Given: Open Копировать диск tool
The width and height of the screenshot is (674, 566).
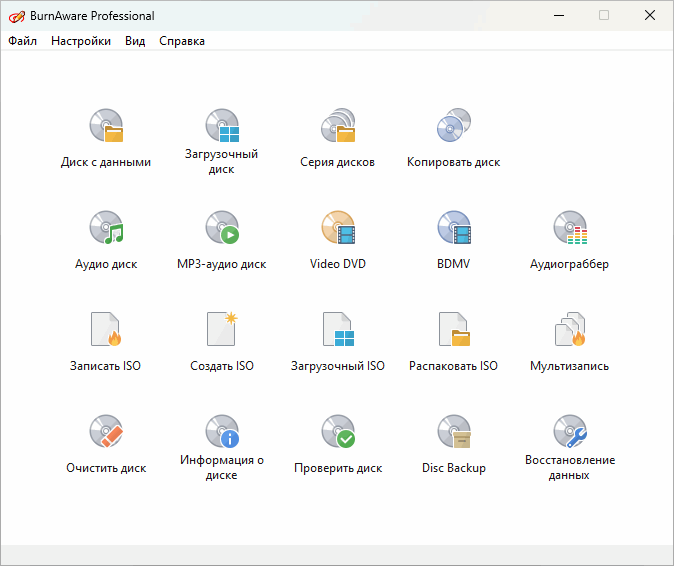Looking at the screenshot, I should point(453,127).
